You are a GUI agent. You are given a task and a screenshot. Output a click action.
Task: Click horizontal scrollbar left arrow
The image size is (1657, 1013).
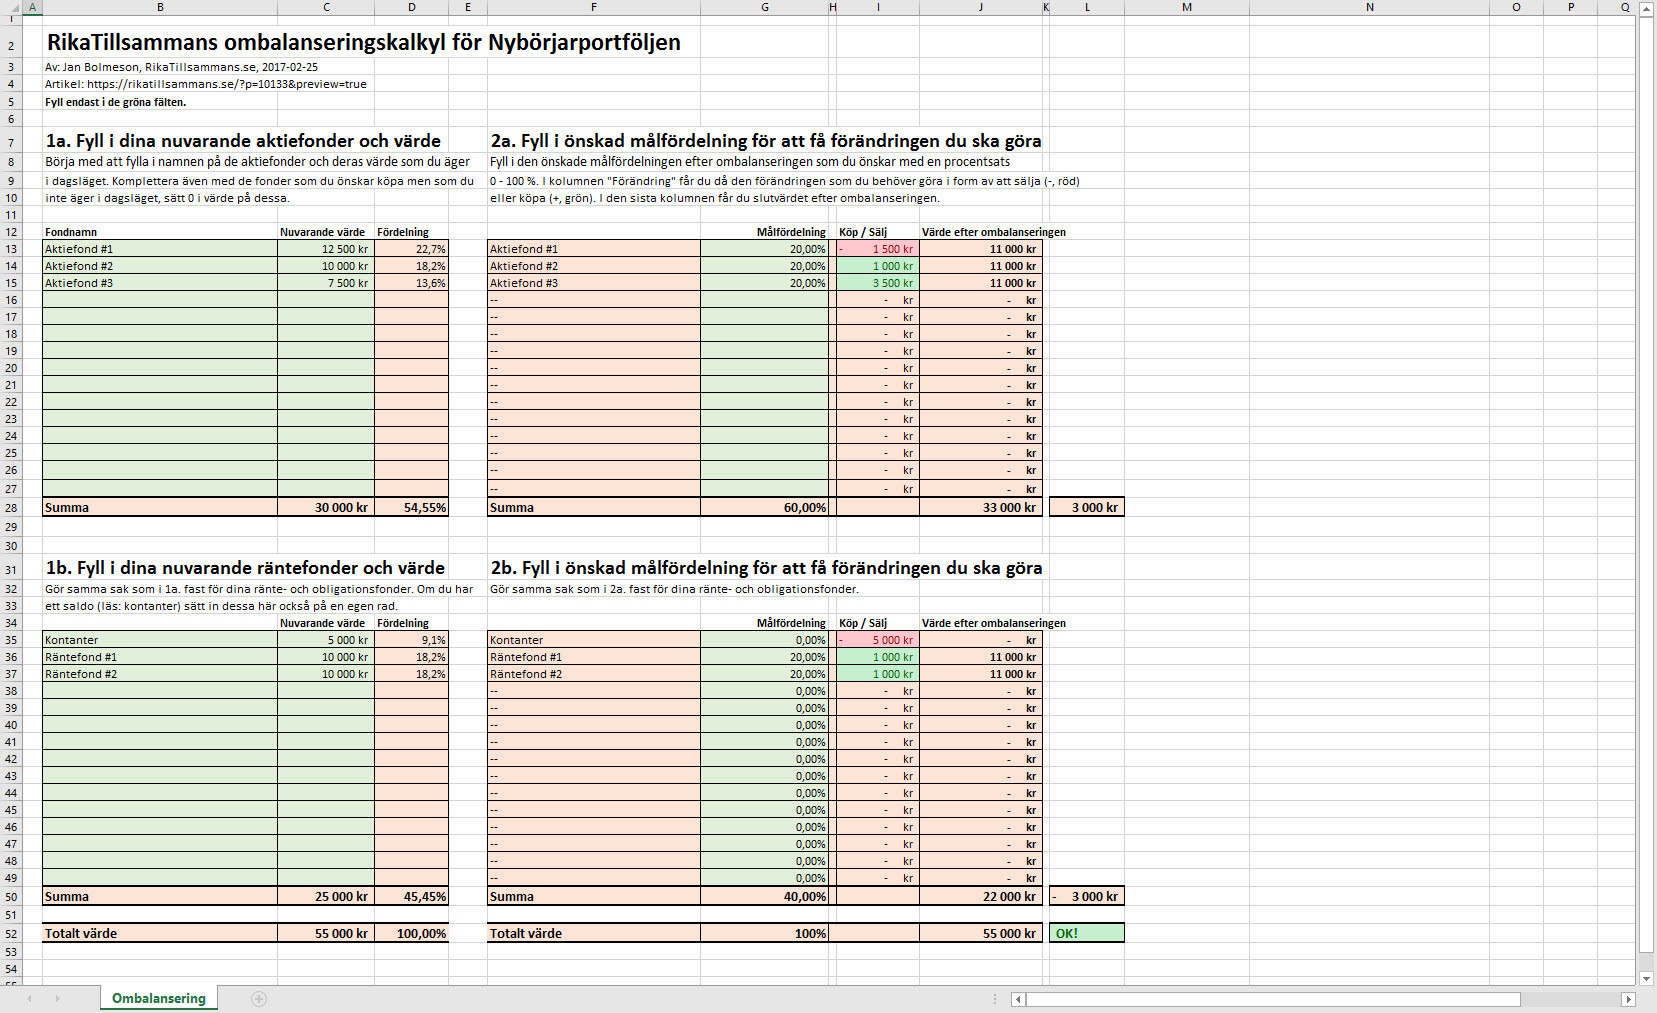tap(1018, 999)
